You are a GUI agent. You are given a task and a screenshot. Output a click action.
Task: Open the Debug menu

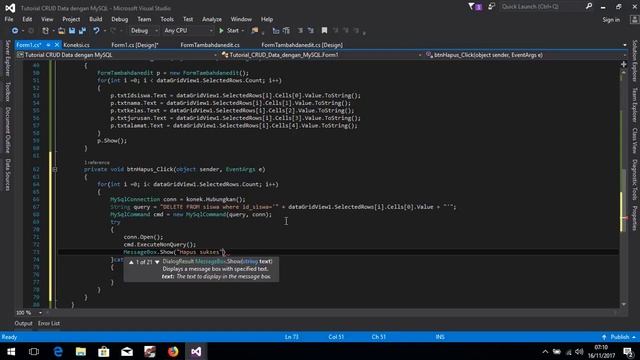[119, 19]
